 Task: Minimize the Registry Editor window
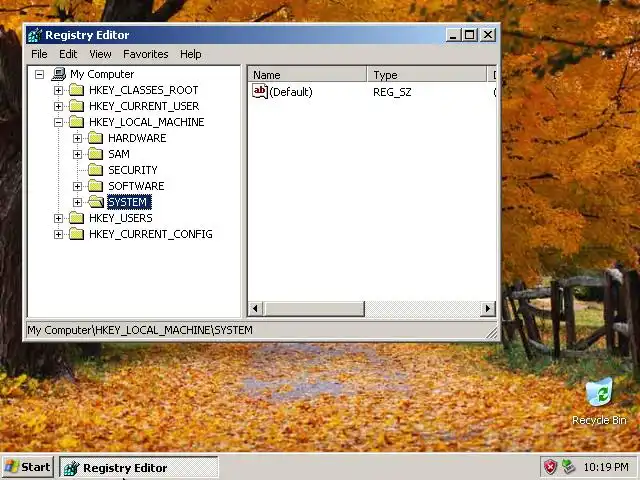pyautogui.click(x=452, y=35)
